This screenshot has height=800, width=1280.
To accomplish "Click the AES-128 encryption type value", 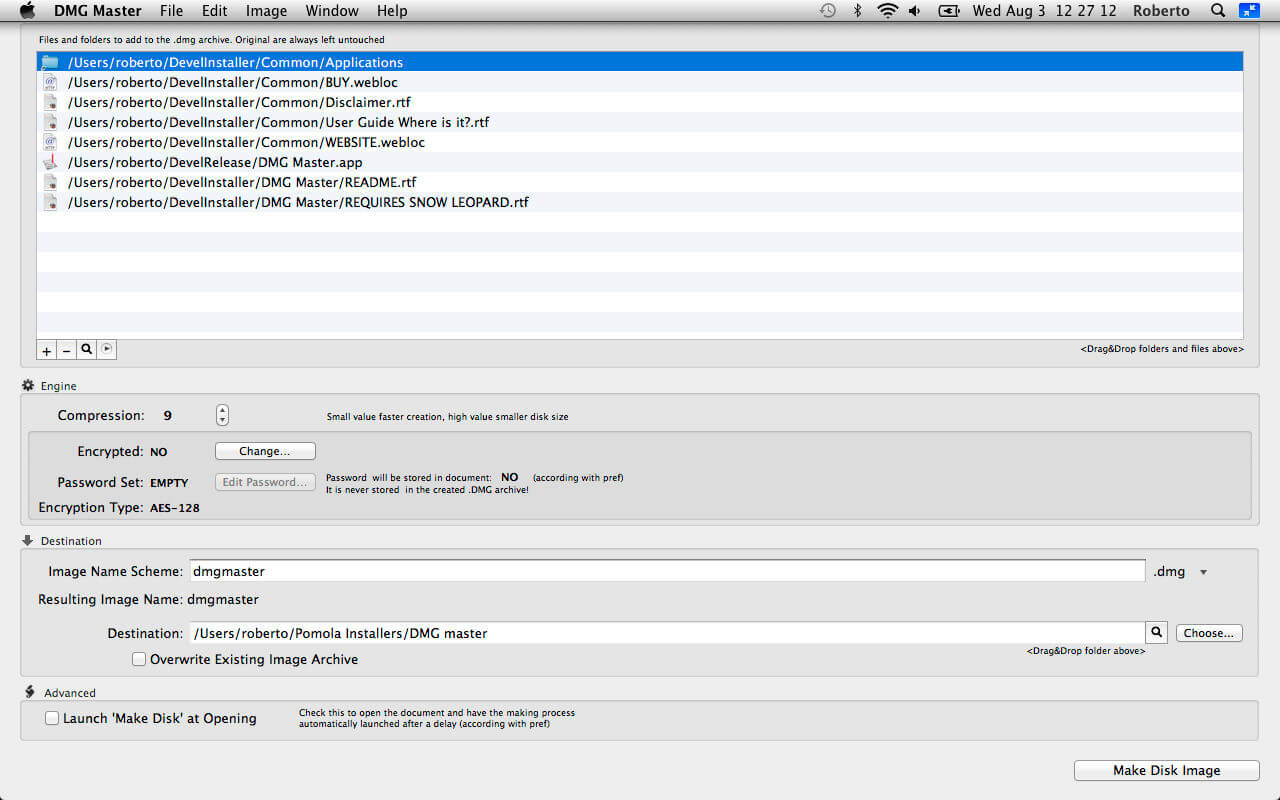I will click(x=175, y=508).
